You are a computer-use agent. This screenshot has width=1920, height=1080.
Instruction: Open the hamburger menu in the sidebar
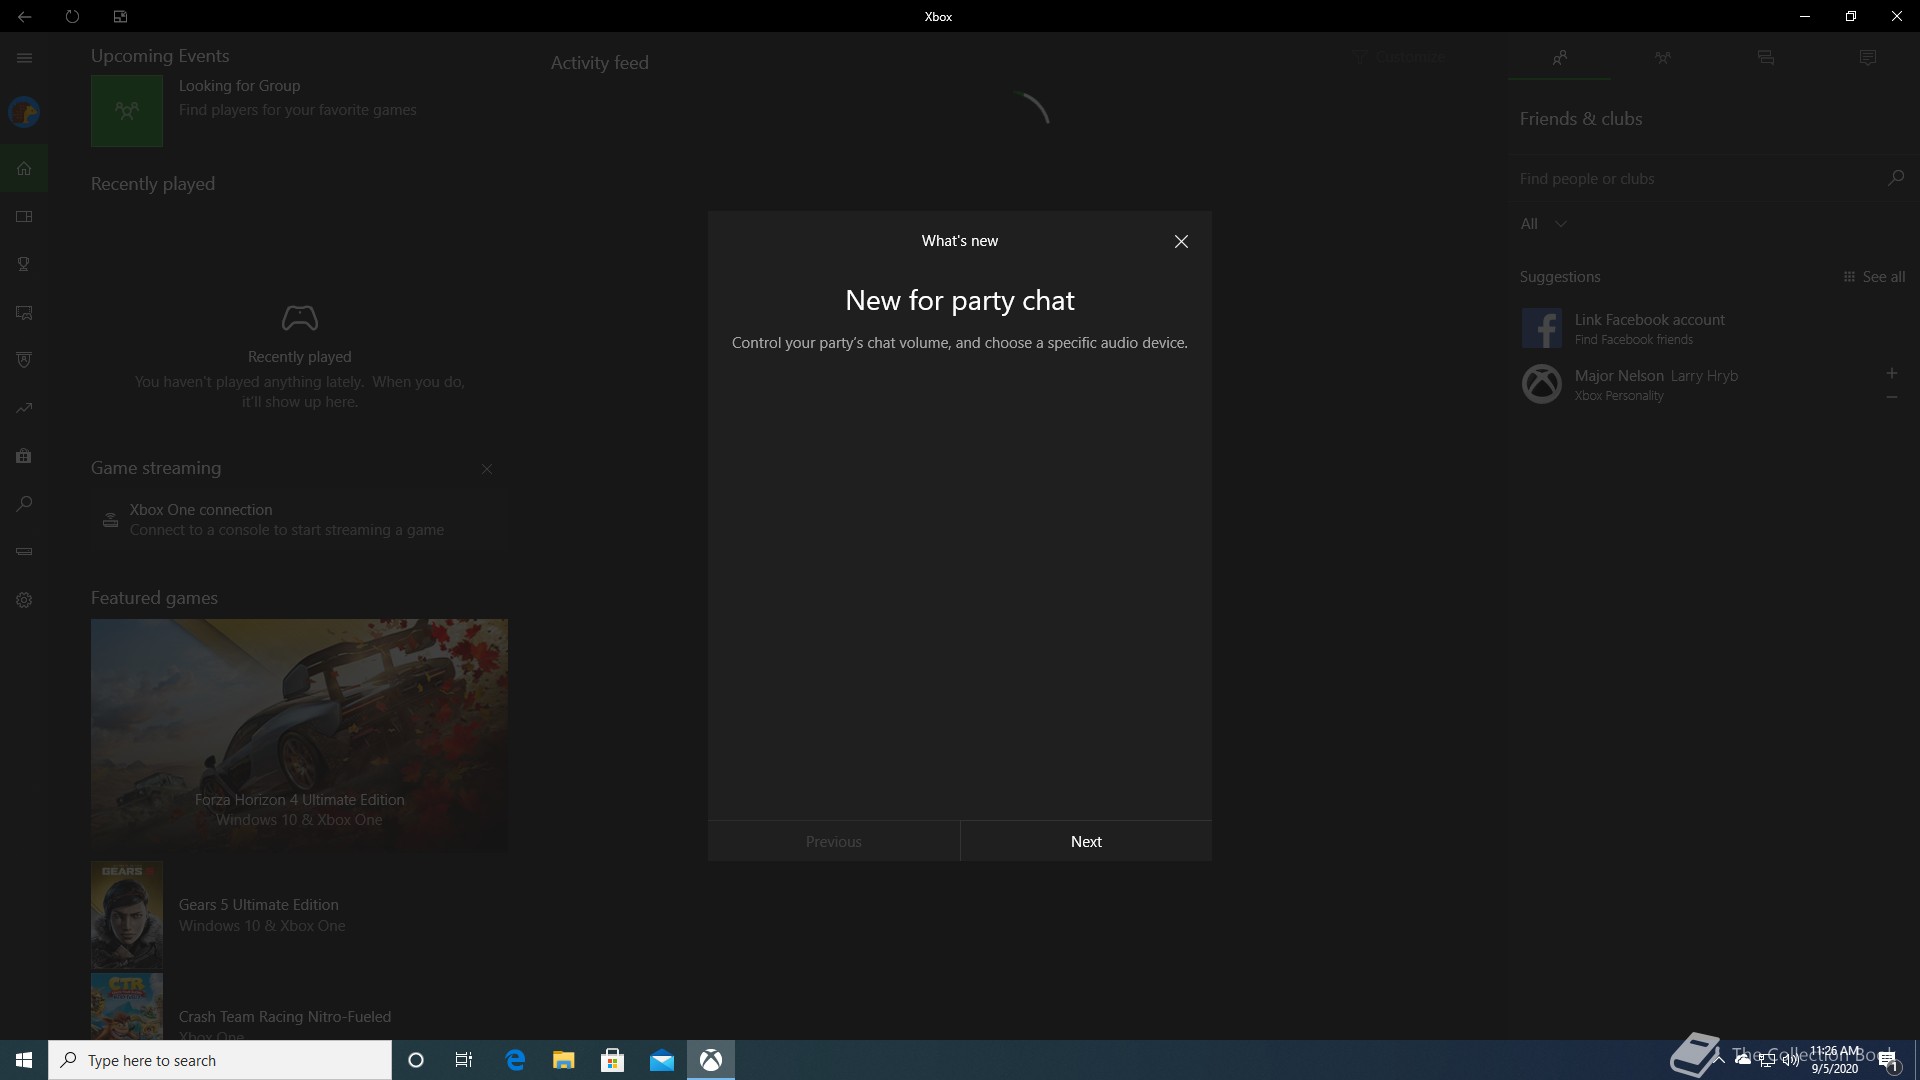pyautogui.click(x=24, y=58)
